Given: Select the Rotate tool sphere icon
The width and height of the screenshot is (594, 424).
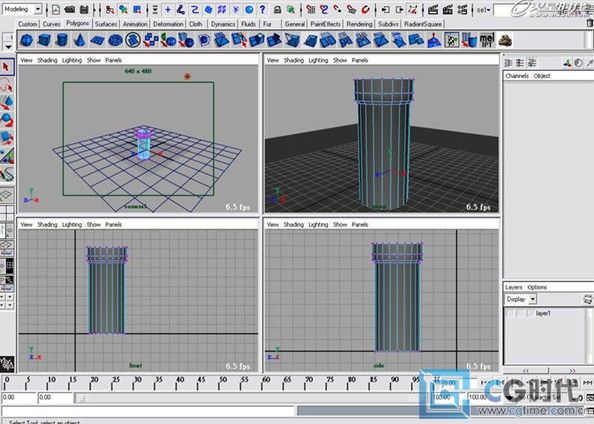Looking at the screenshot, I should click(x=7, y=120).
